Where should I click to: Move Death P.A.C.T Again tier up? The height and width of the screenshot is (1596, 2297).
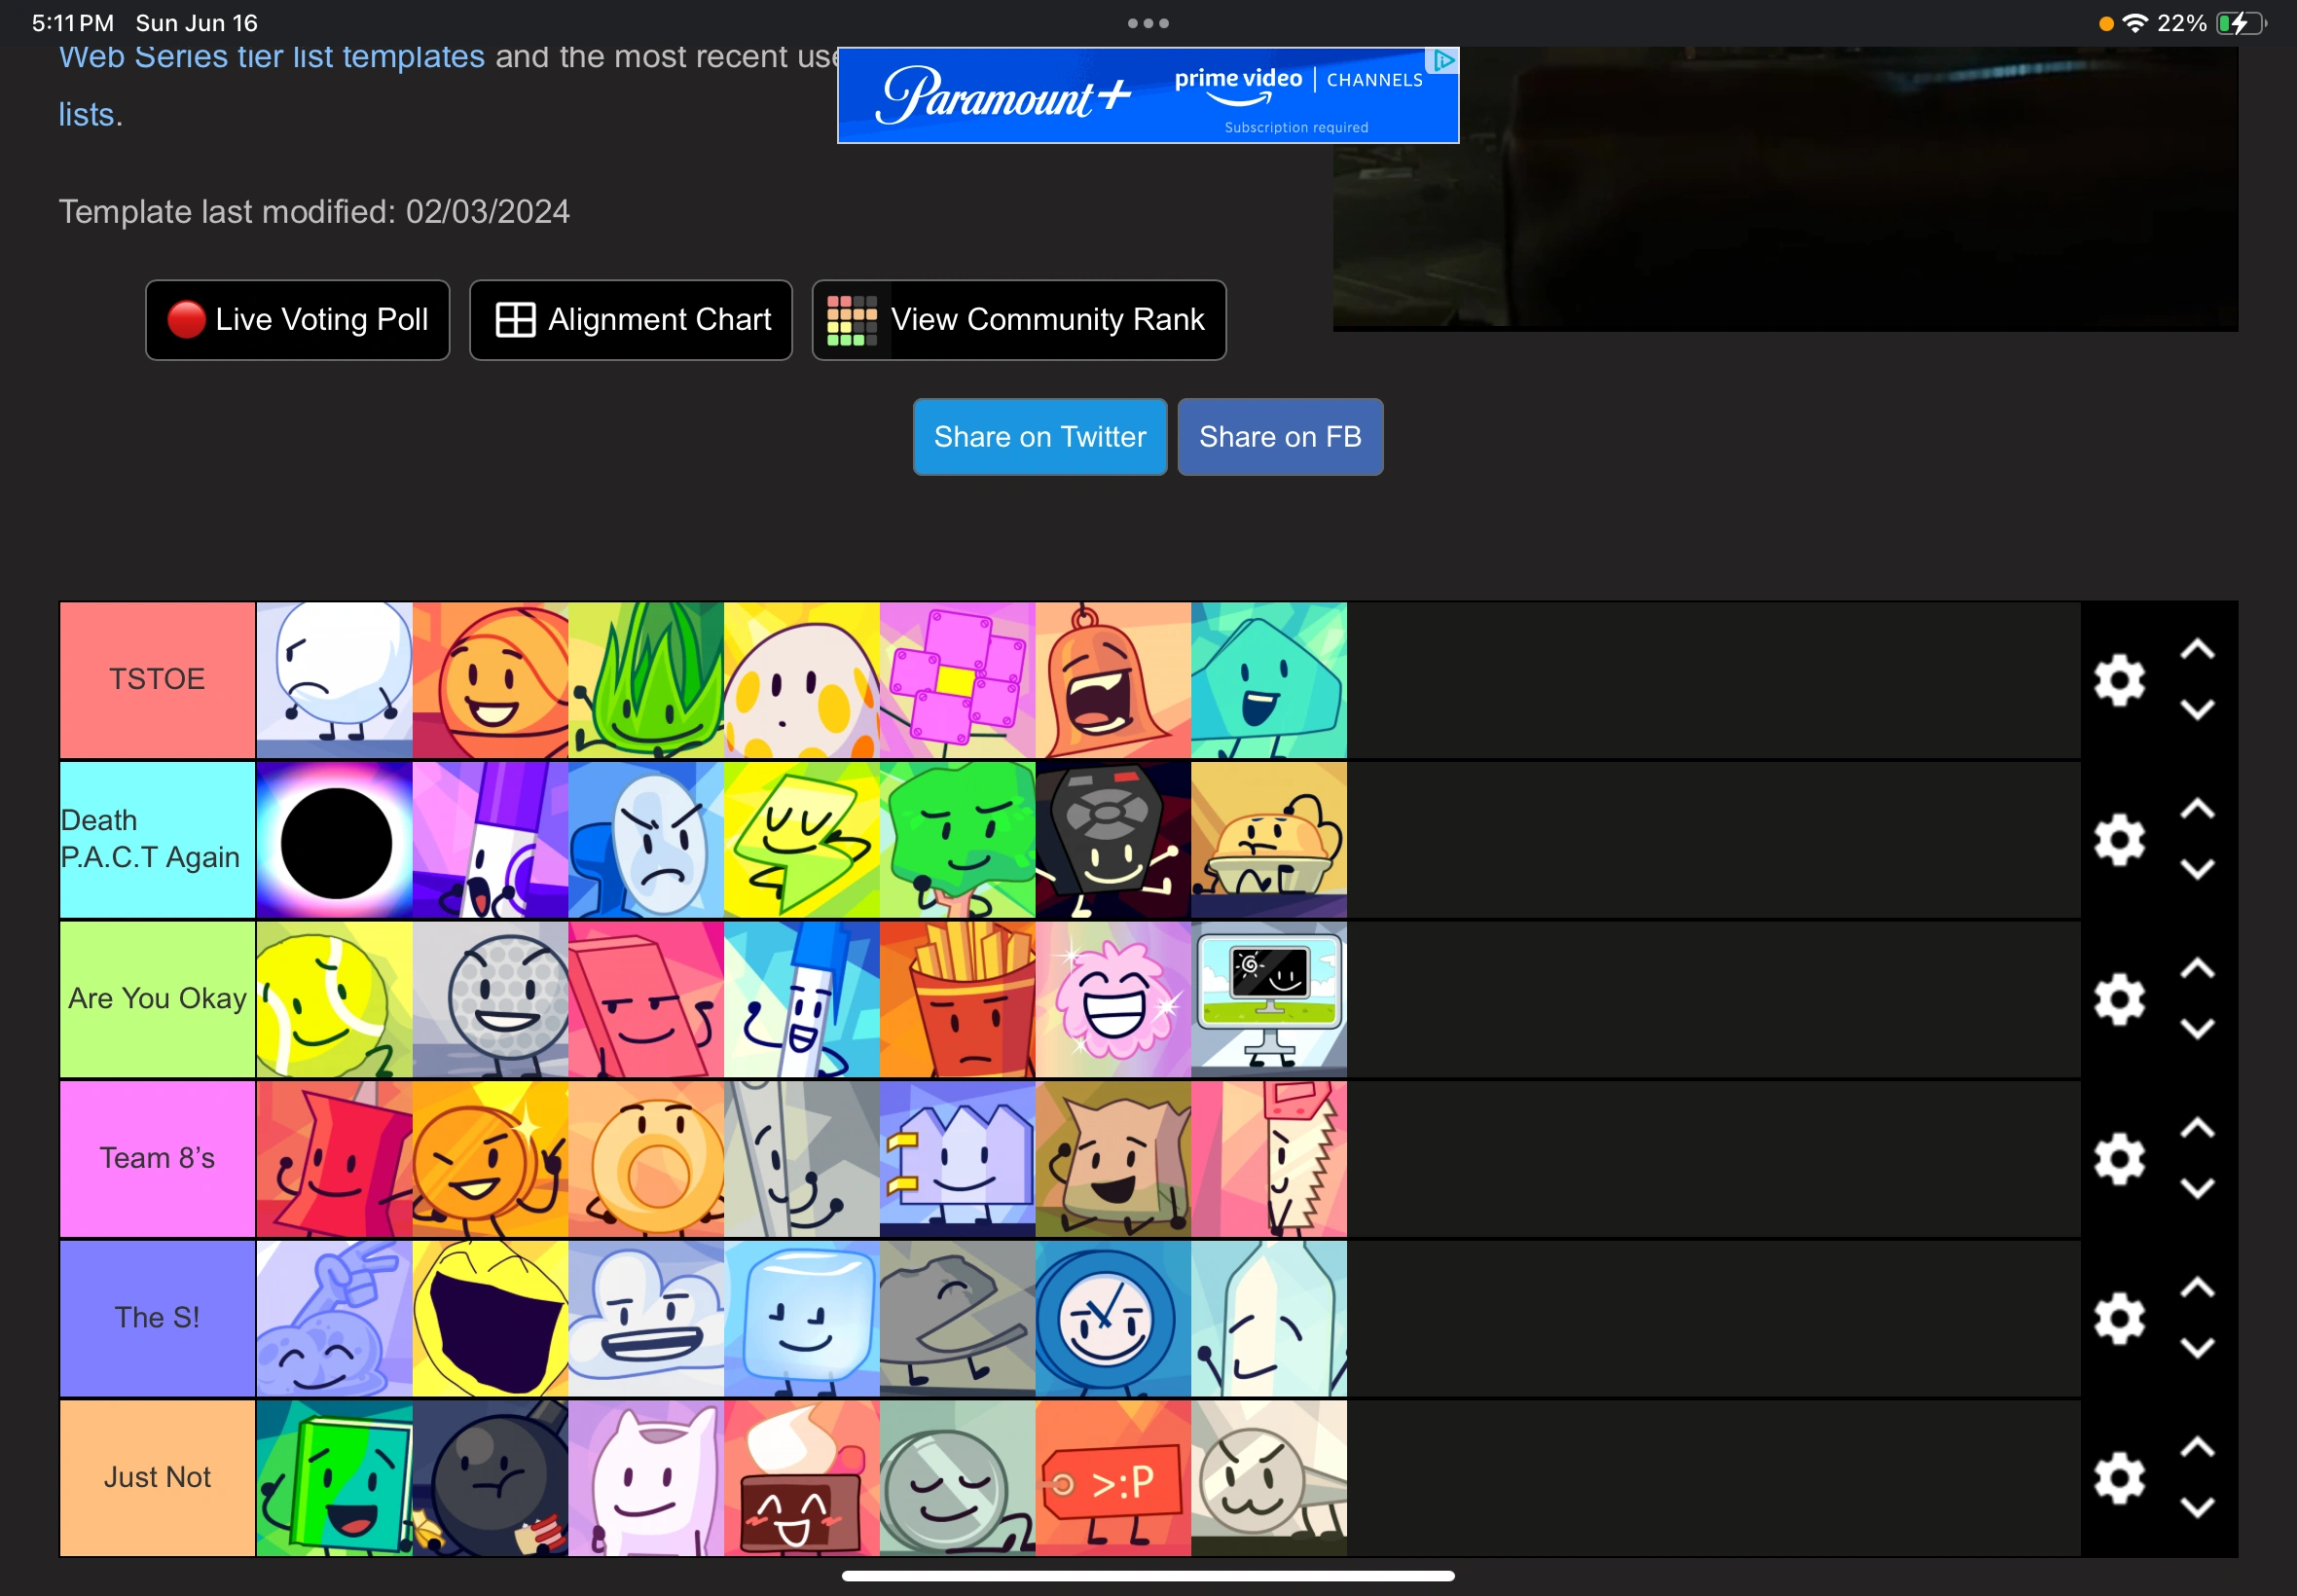pyautogui.click(x=2197, y=810)
